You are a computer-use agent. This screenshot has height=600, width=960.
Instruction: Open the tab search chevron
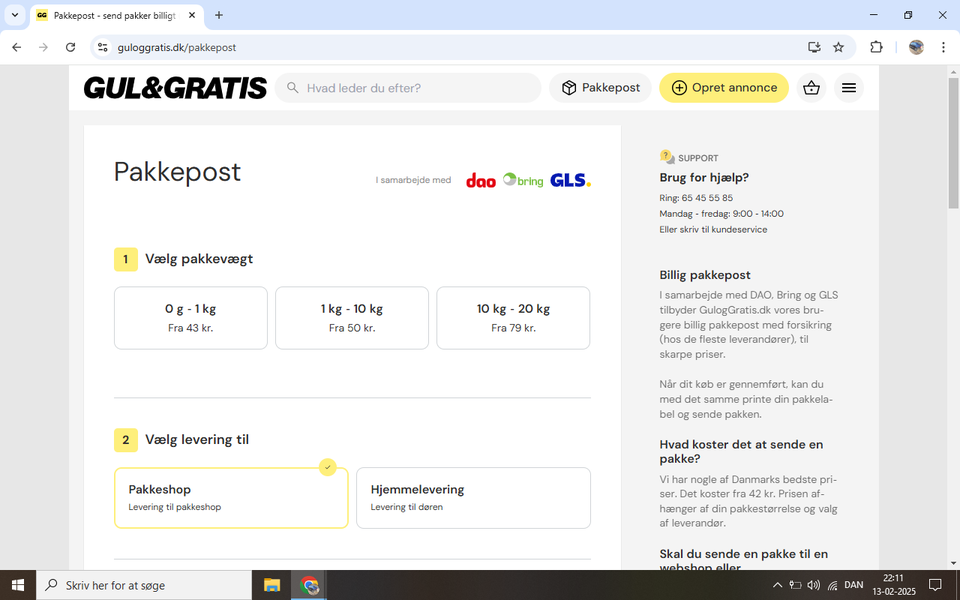(15, 15)
